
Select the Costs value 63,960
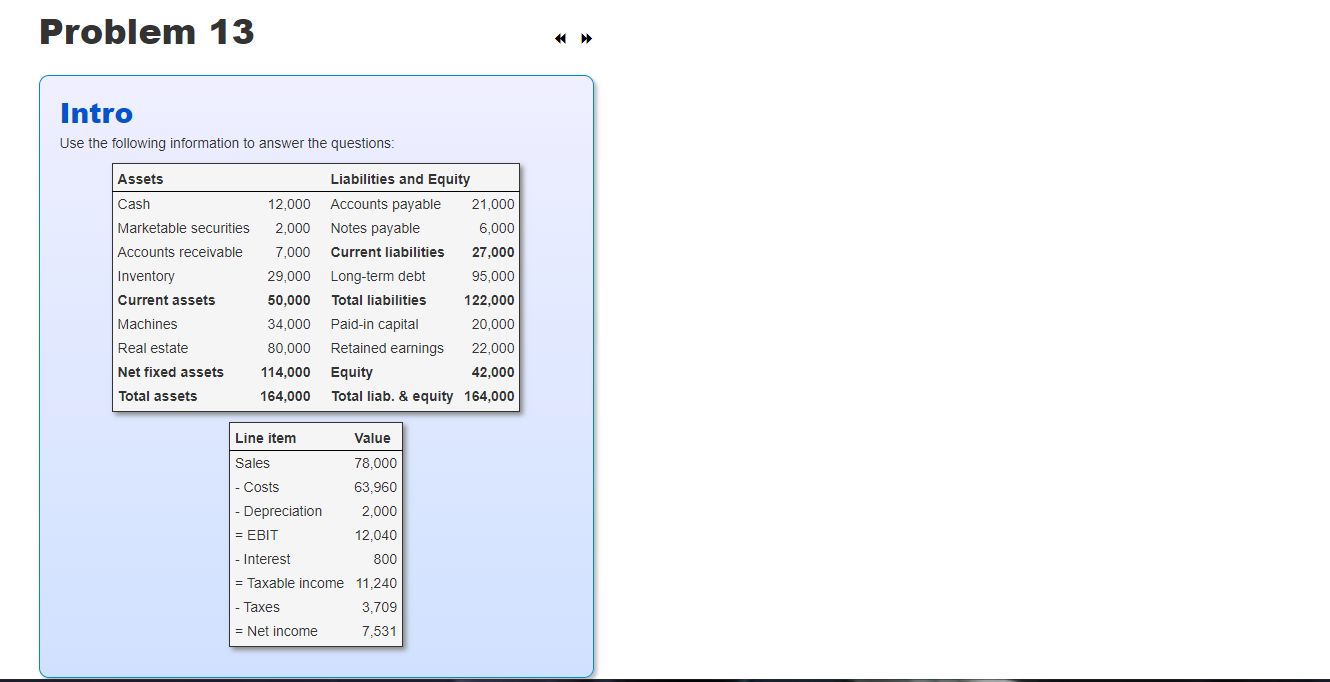coord(375,487)
